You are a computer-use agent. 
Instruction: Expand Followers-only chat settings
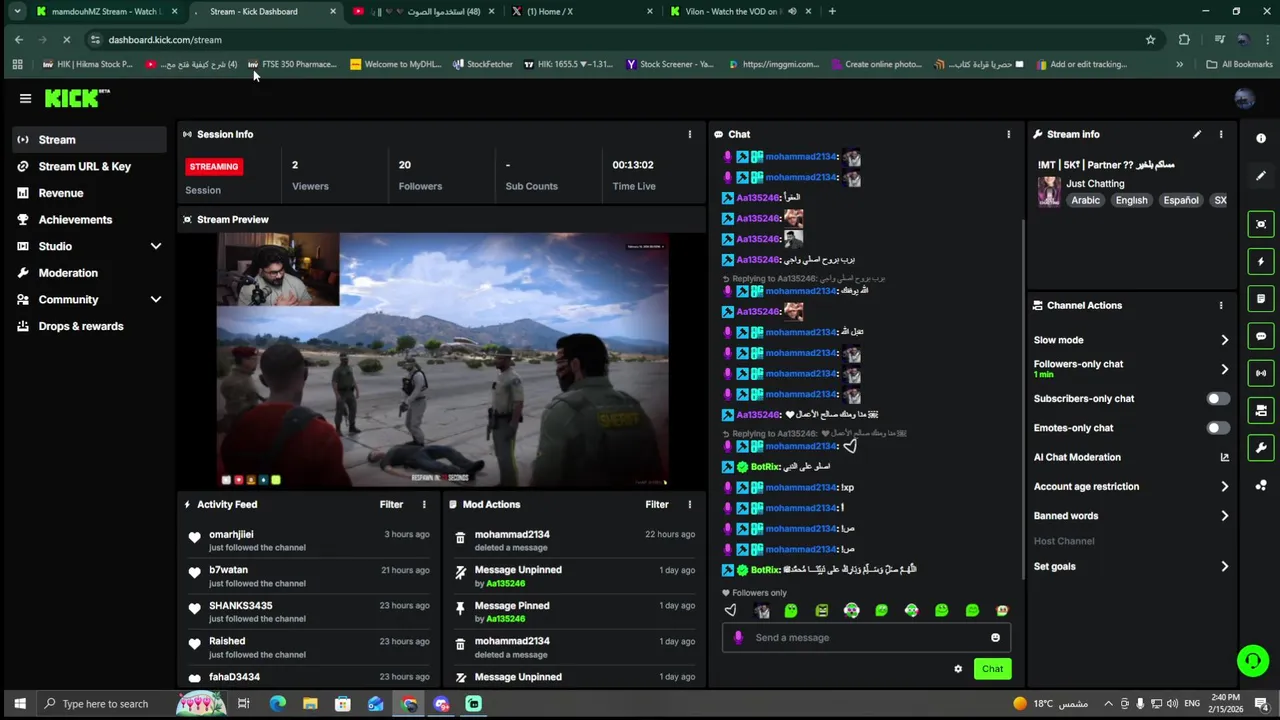(1224, 369)
